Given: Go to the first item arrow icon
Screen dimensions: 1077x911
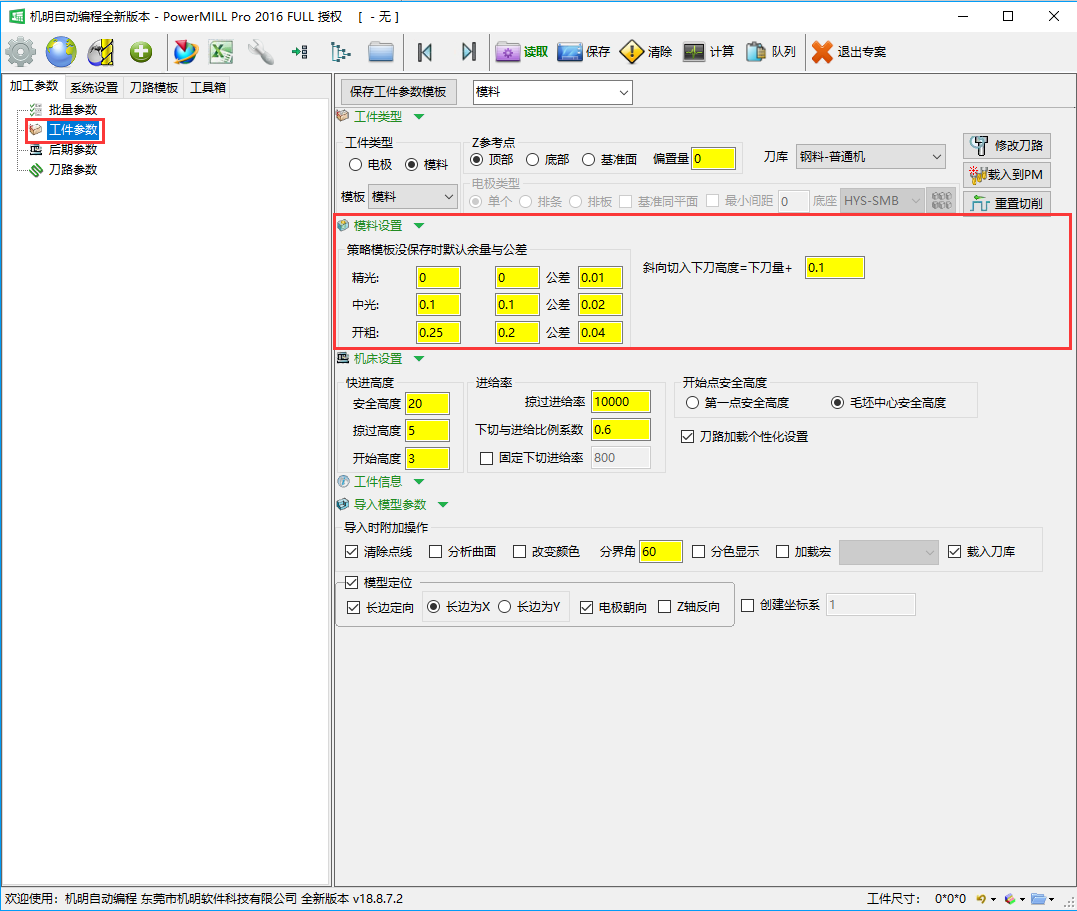Looking at the screenshot, I should tap(425, 52).
